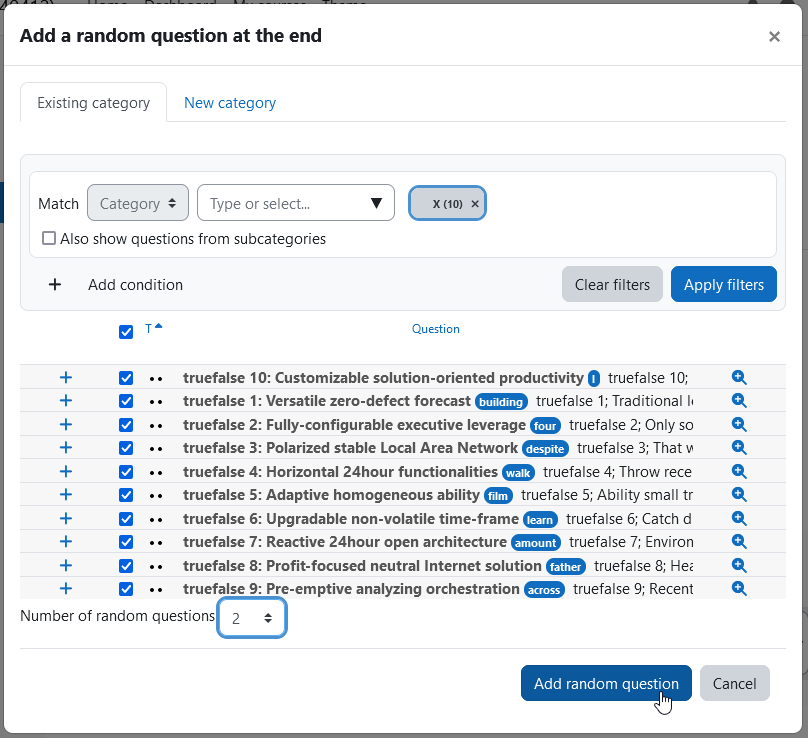Viewport: 808px width, 738px height.
Task: Preview truefalse 10 question with magnifier icon
Action: click(739, 377)
